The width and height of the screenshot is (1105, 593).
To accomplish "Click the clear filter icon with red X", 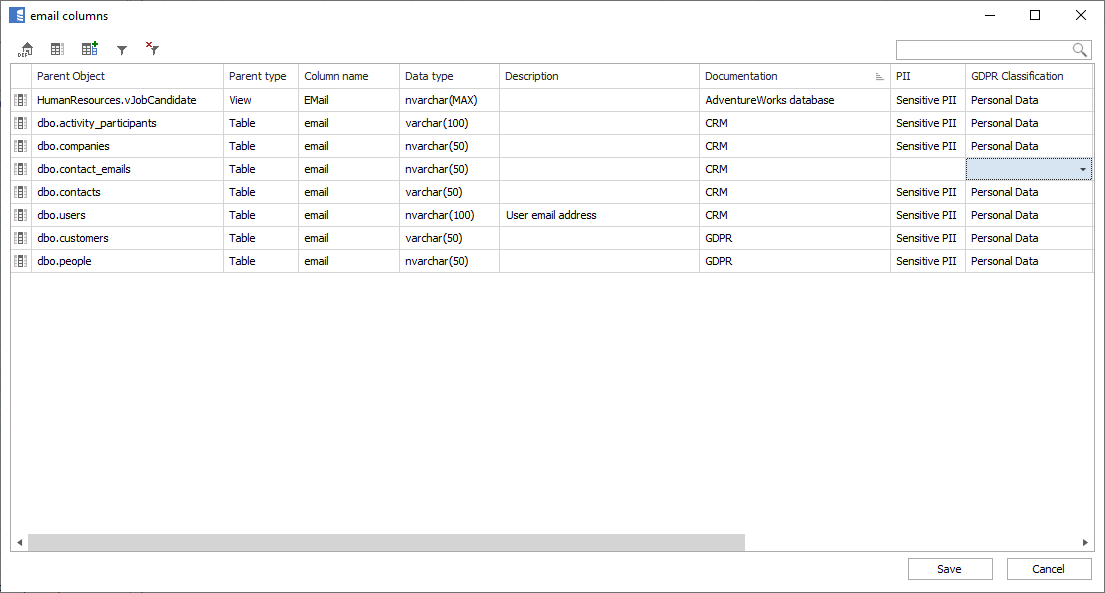I will click(x=152, y=48).
